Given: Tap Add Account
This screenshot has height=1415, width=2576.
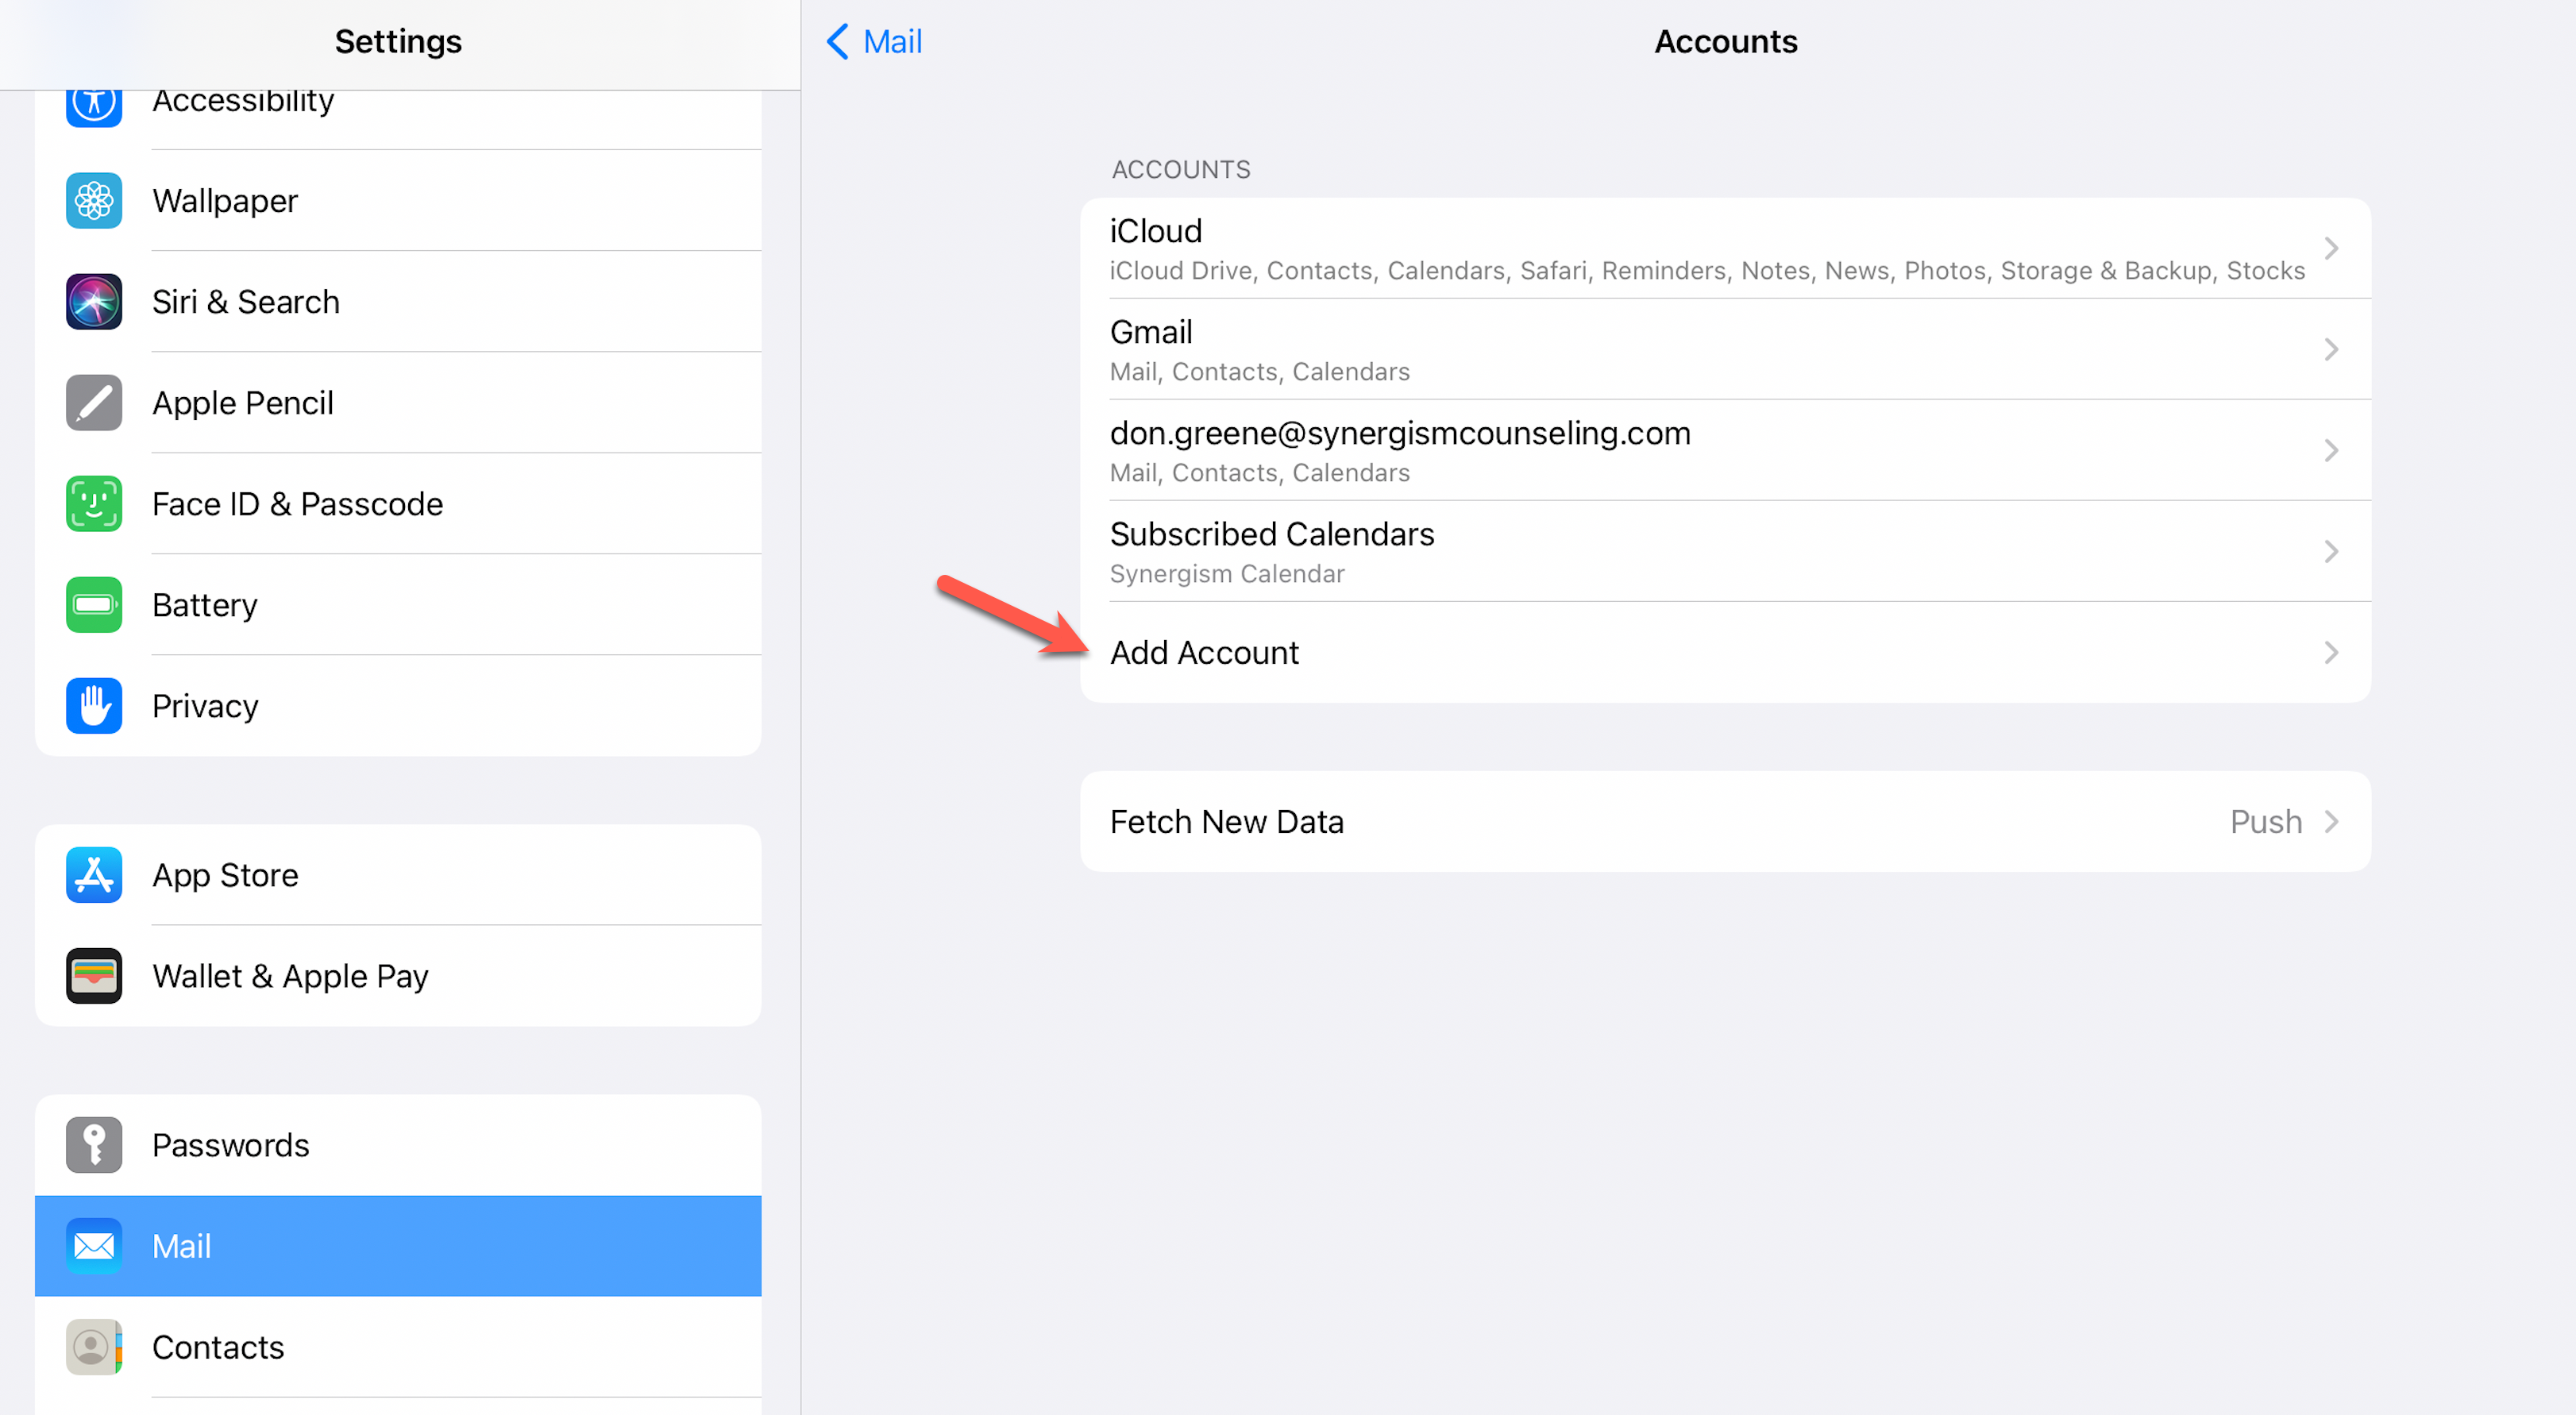Looking at the screenshot, I should tap(1725, 652).
